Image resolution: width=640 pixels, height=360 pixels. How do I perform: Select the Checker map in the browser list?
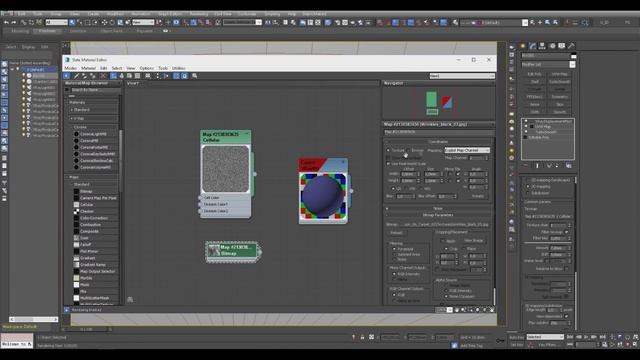87,211
